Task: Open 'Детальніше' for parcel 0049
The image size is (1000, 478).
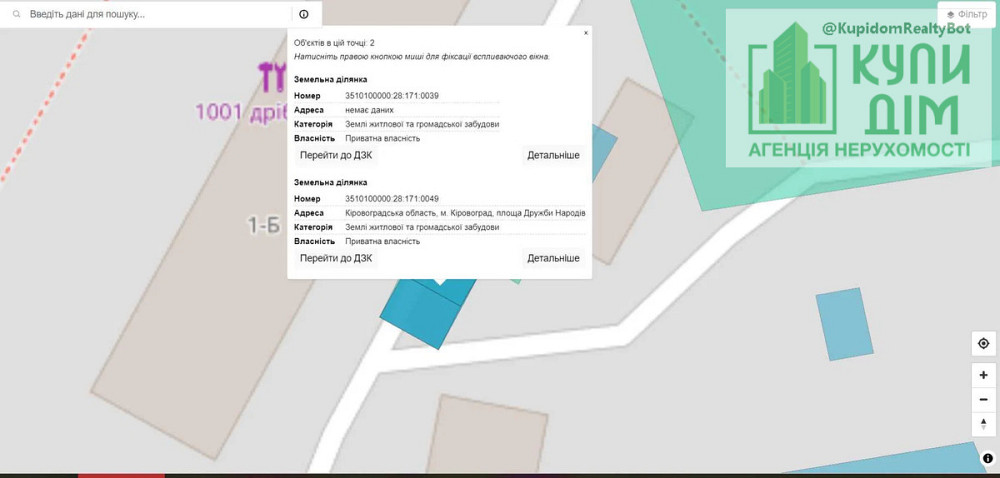Action: point(553,258)
